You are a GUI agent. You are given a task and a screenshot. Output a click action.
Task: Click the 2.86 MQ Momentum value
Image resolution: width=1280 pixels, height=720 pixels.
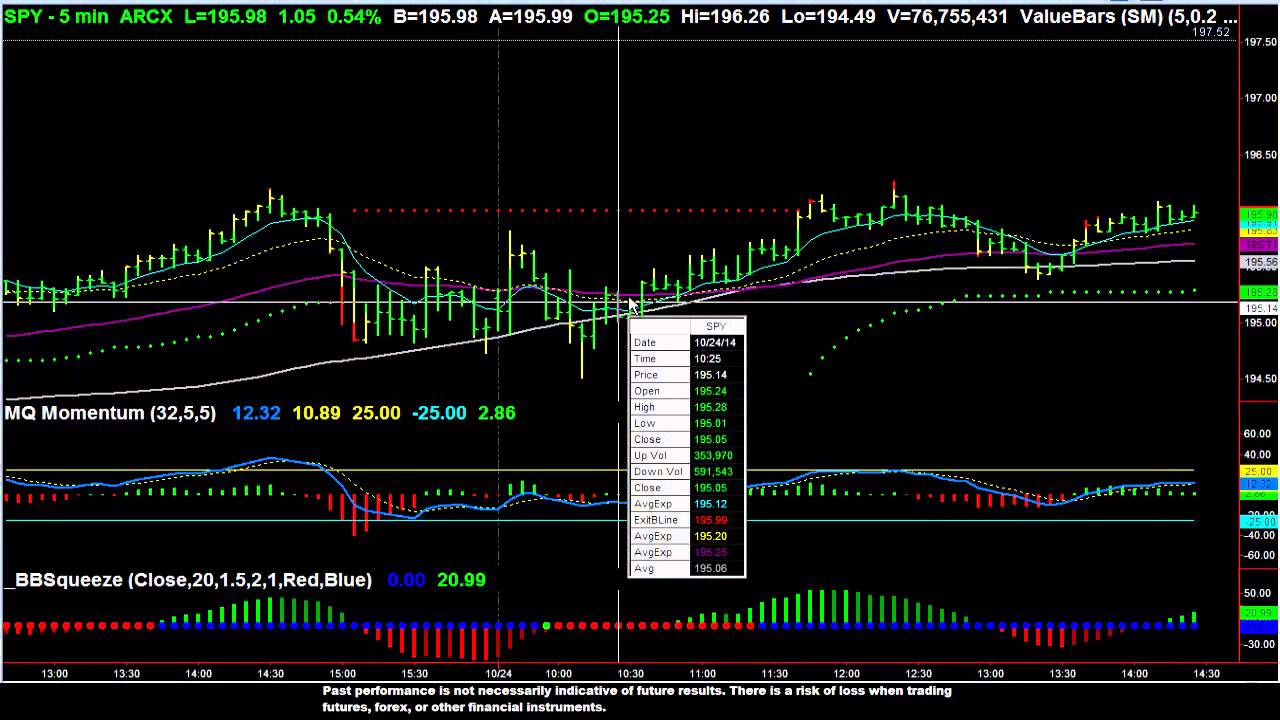coord(497,412)
